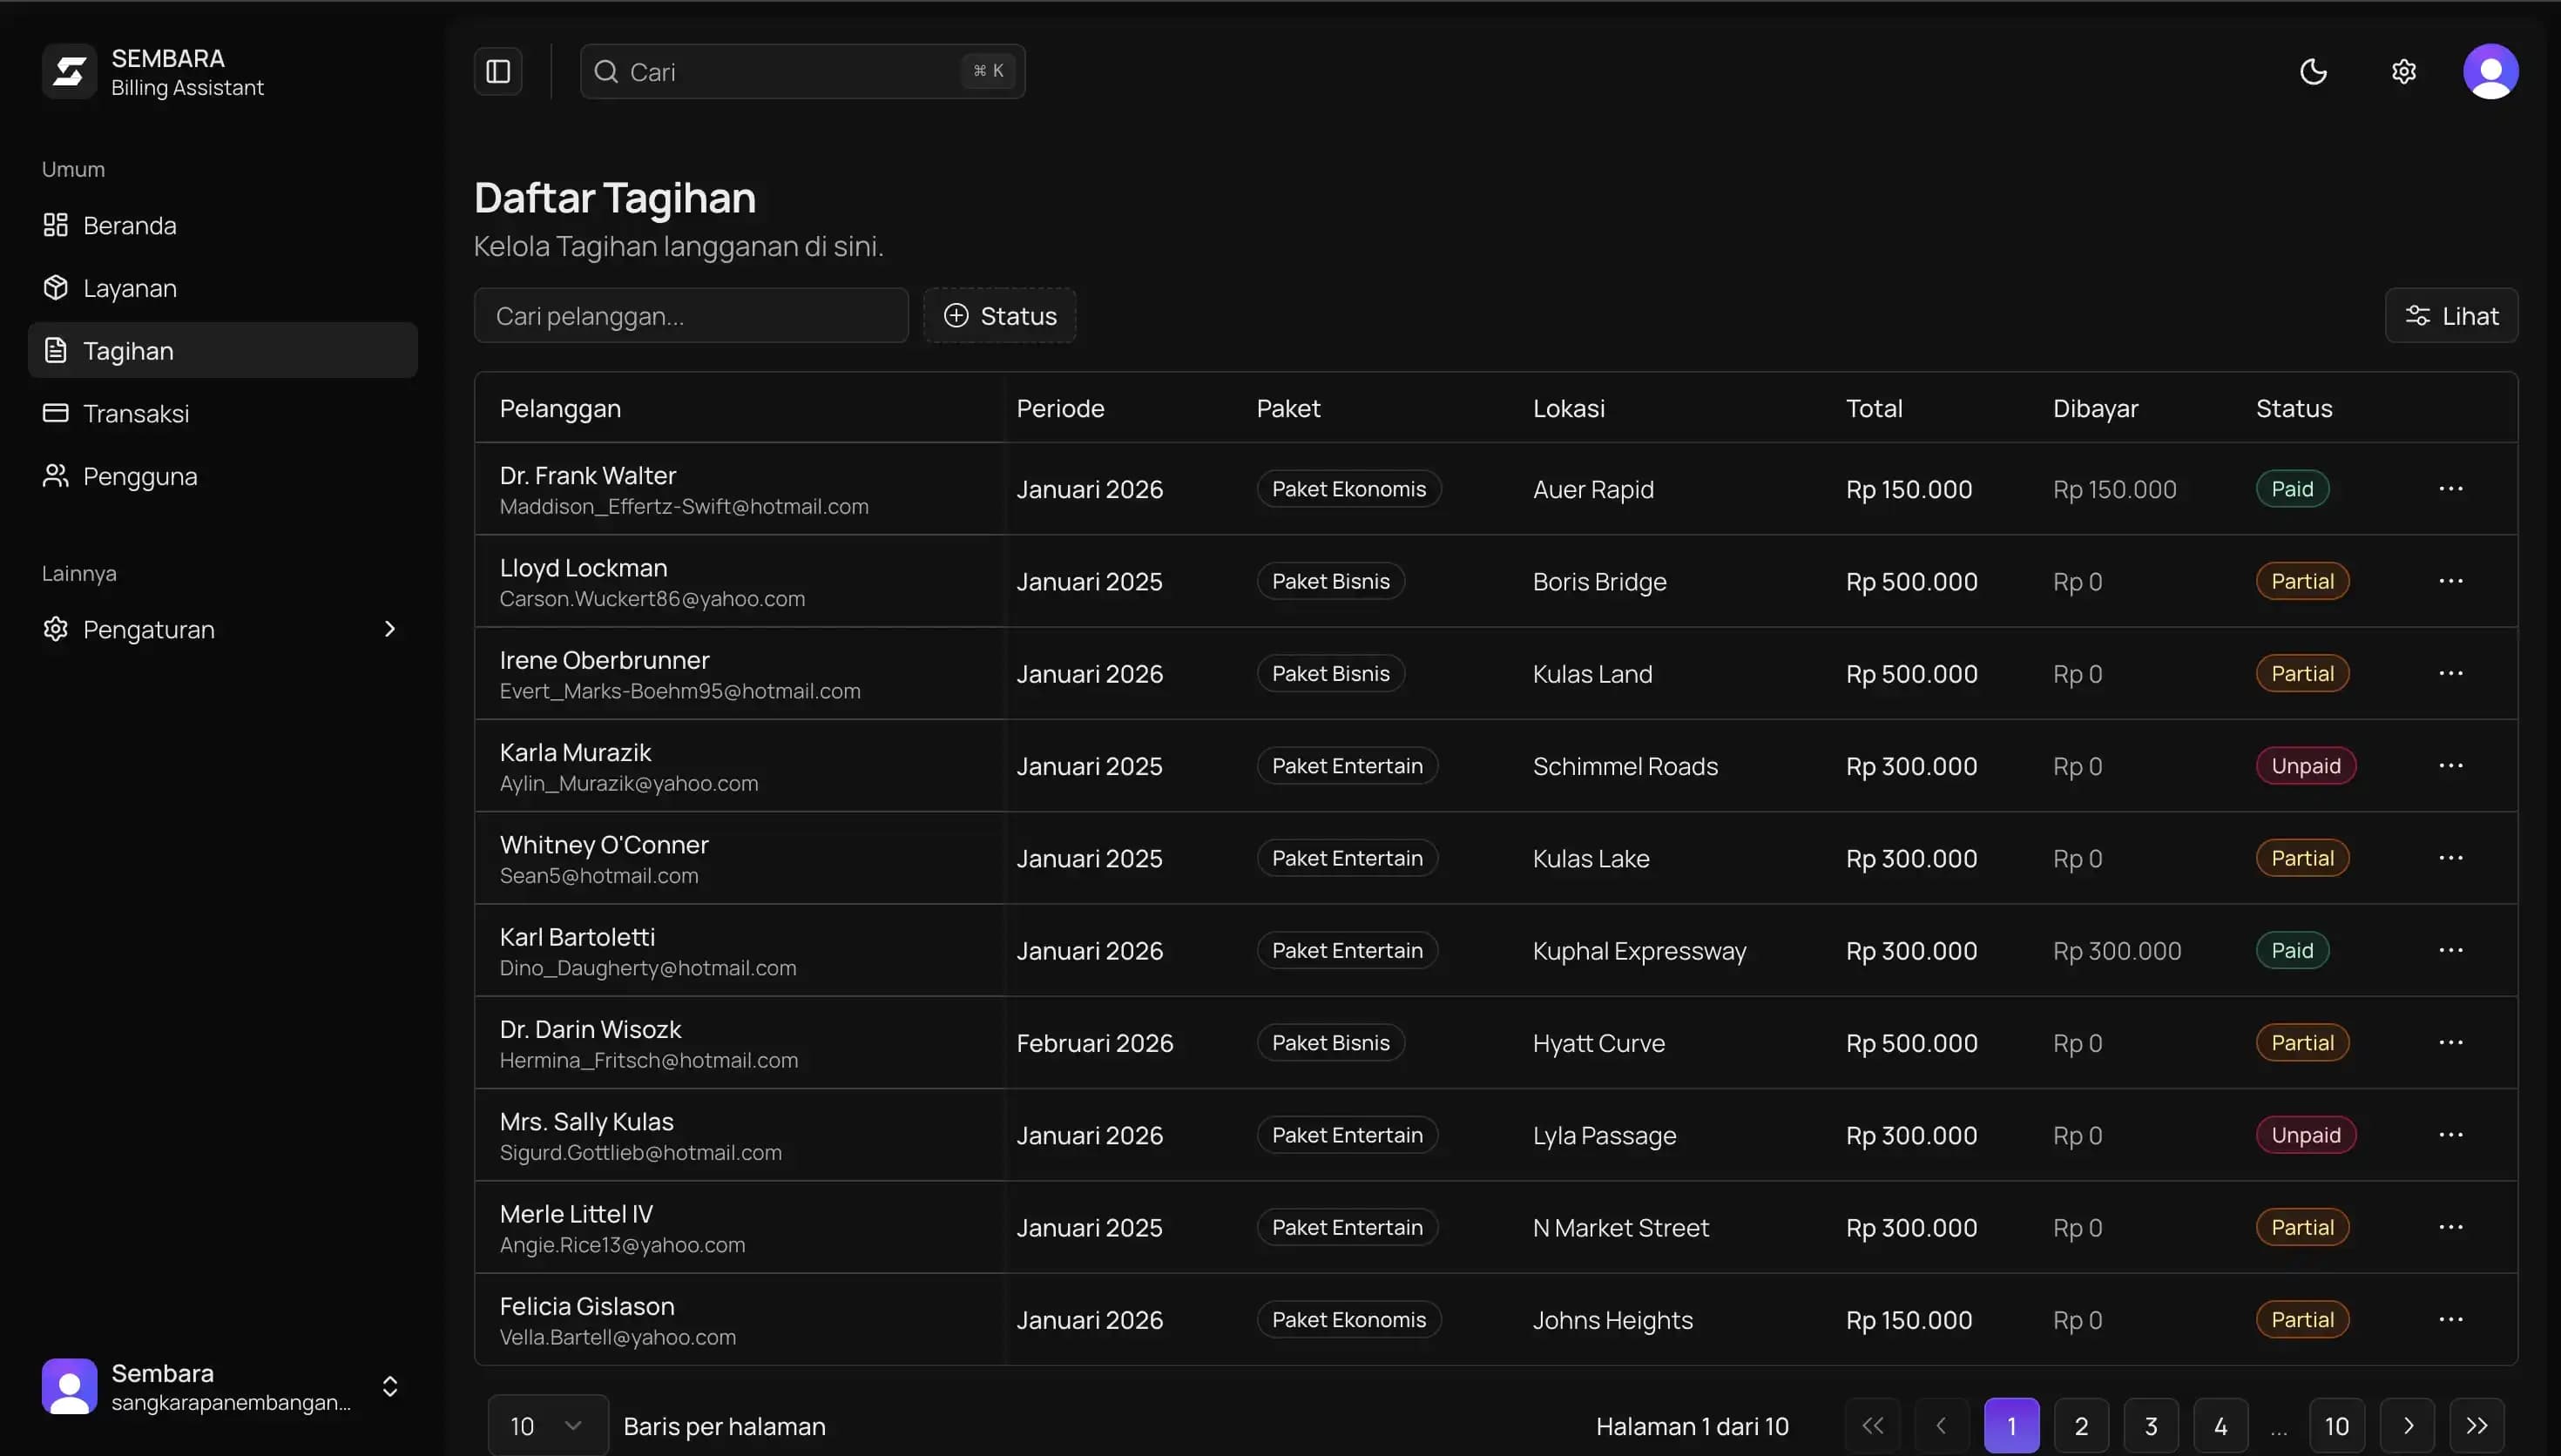Go to the next page arrow
The width and height of the screenshot is (2561, 1456).
tap(2407, 1426)
